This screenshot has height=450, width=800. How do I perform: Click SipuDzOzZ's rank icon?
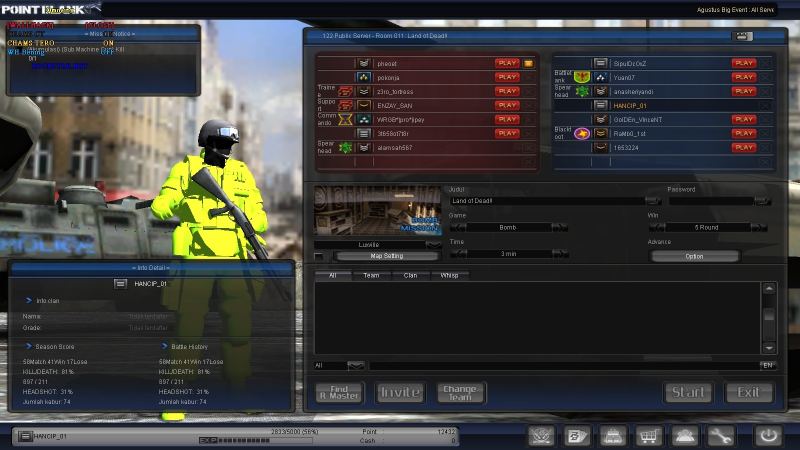601,63
